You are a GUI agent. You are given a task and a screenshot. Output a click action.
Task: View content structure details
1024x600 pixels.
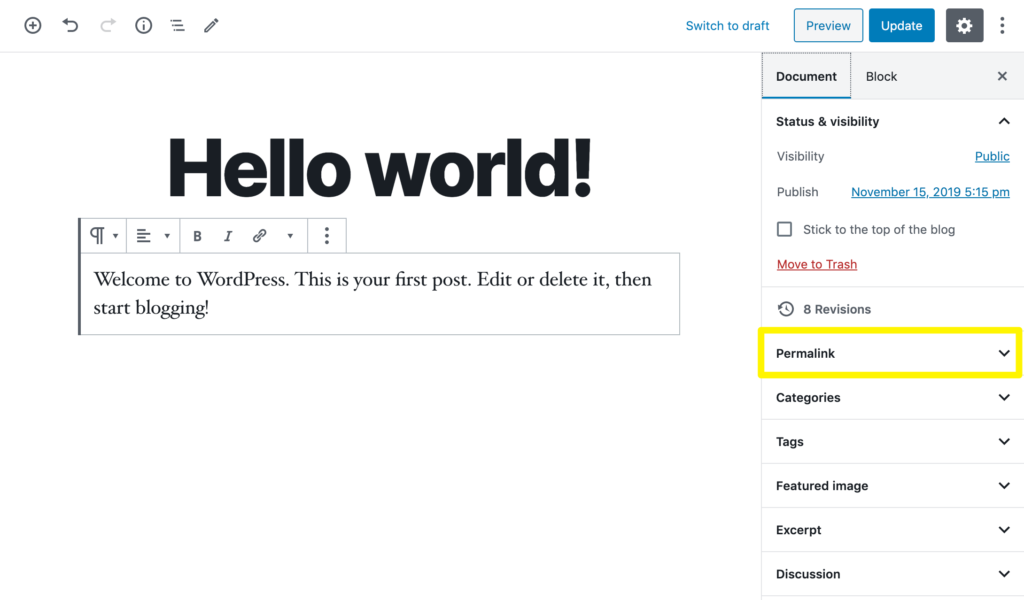click(143, 25)
